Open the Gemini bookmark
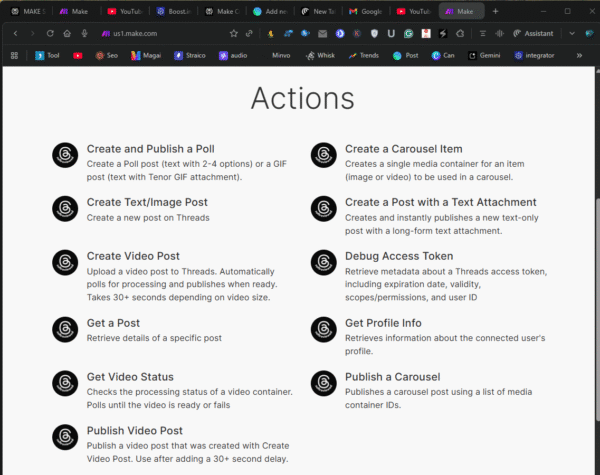Image resolution: width=600 pixels, height=475 pixels. click(x=484, y=55)
